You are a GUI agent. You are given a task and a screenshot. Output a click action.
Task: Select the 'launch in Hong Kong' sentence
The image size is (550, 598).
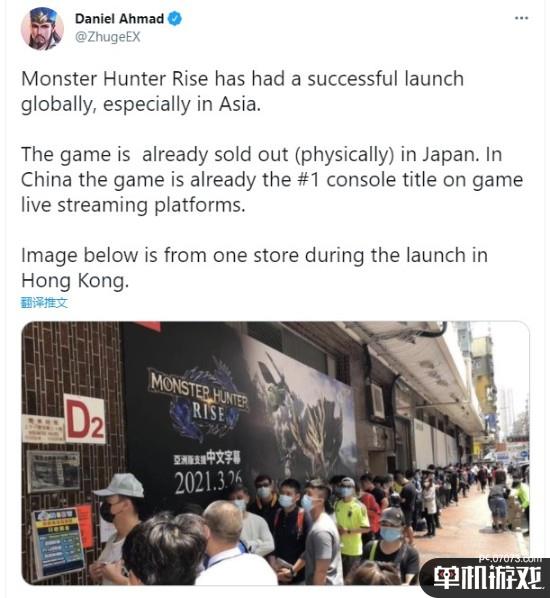tap(254, 268)
